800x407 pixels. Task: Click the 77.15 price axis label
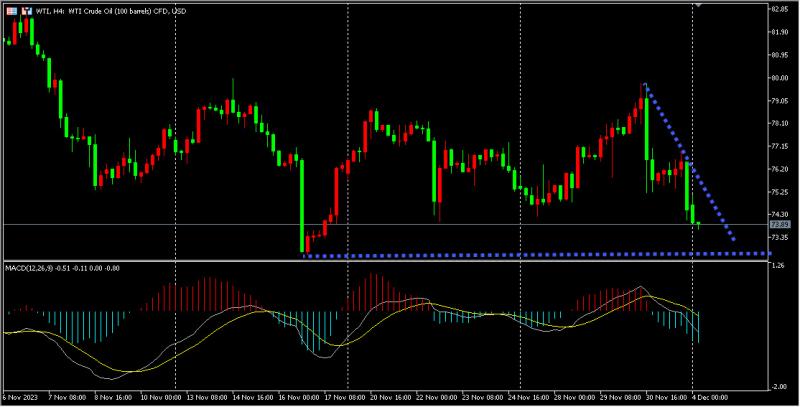coord(780,146)
